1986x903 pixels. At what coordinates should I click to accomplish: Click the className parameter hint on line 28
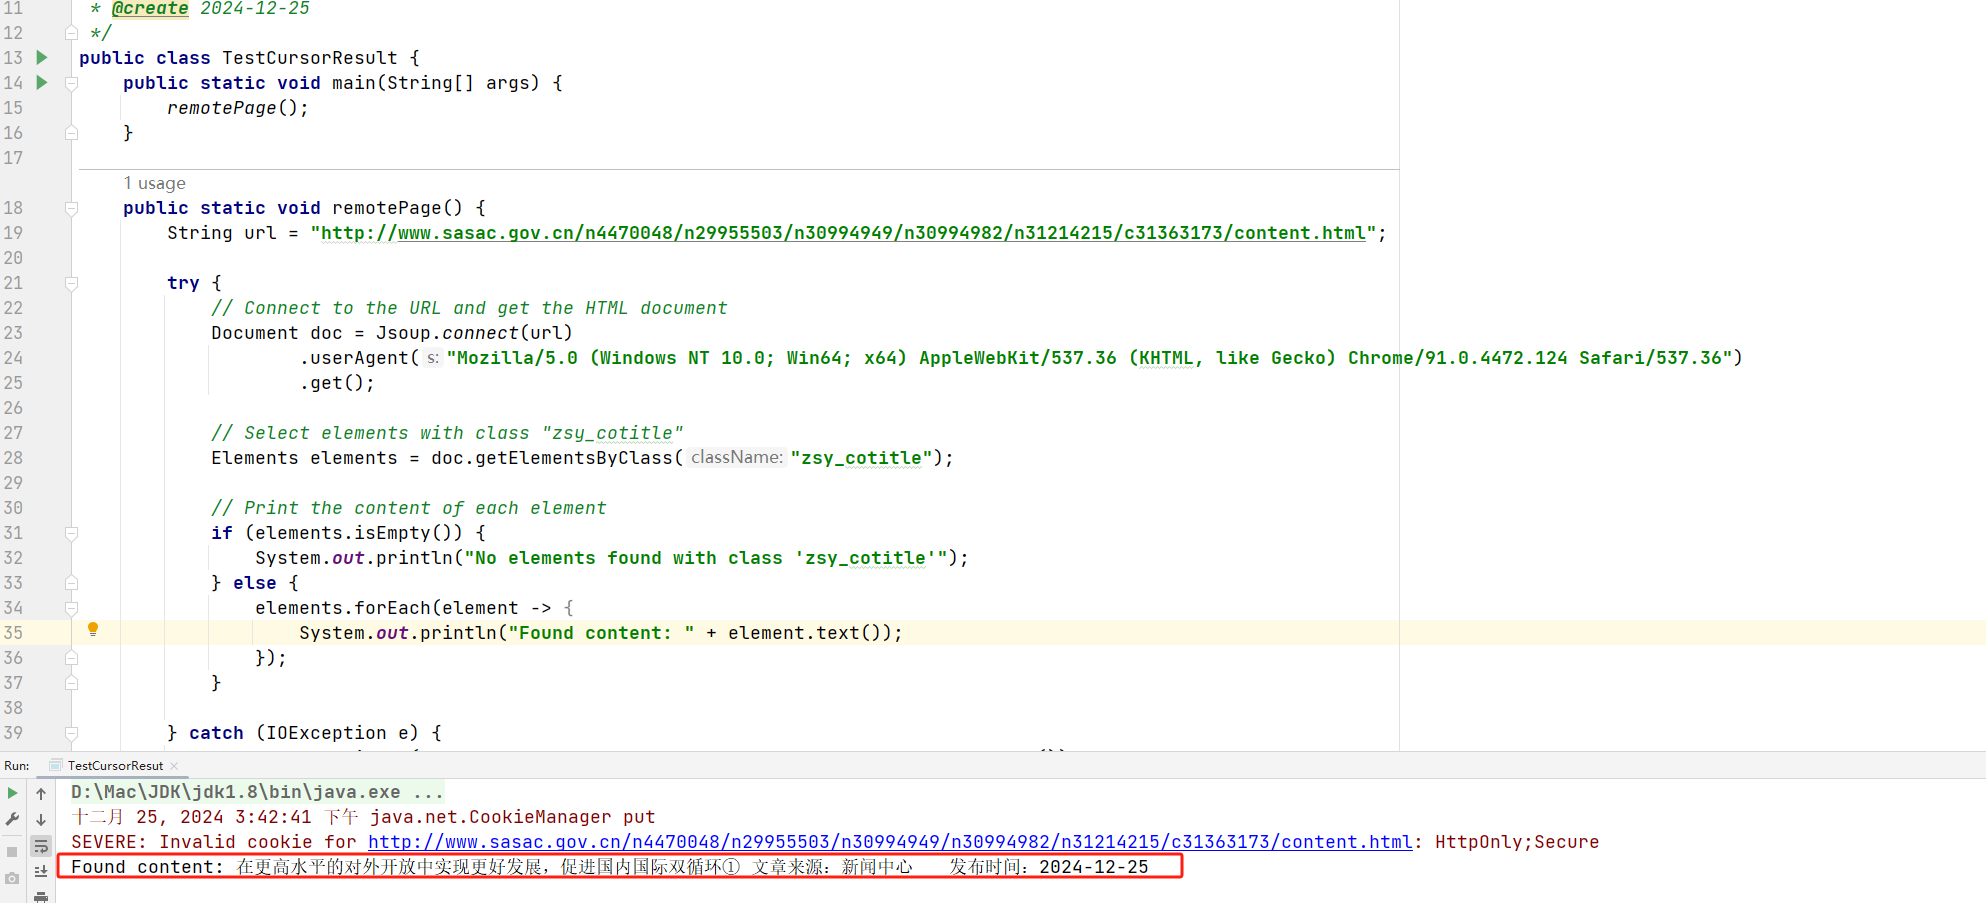[736, 458]
